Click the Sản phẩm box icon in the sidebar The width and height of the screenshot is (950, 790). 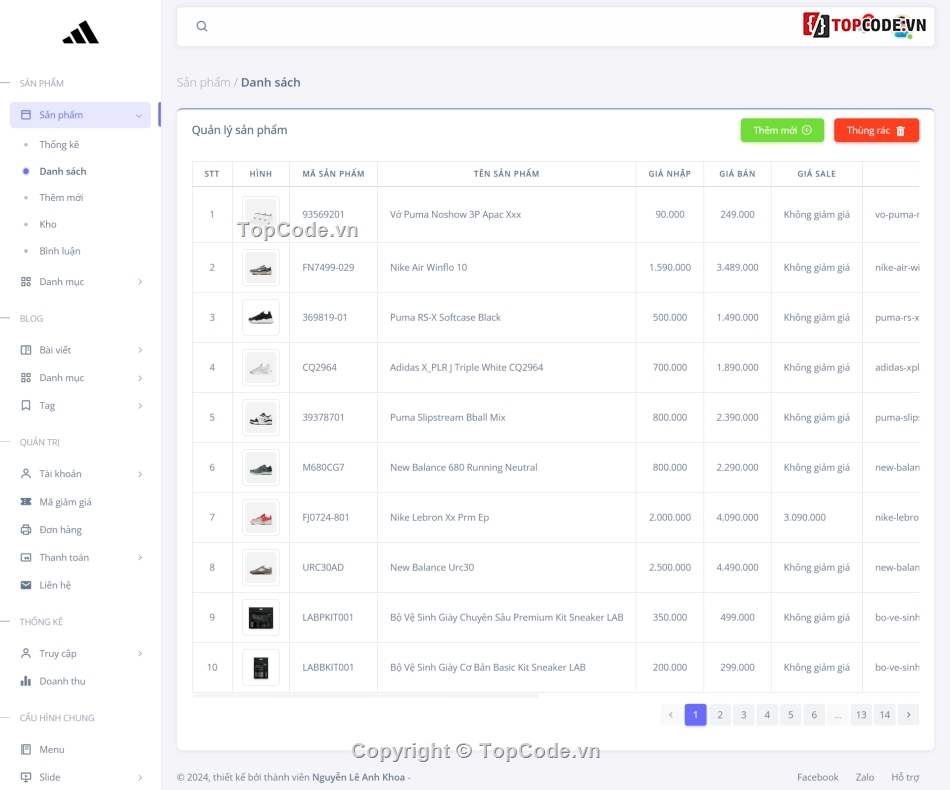coord(25,115)
